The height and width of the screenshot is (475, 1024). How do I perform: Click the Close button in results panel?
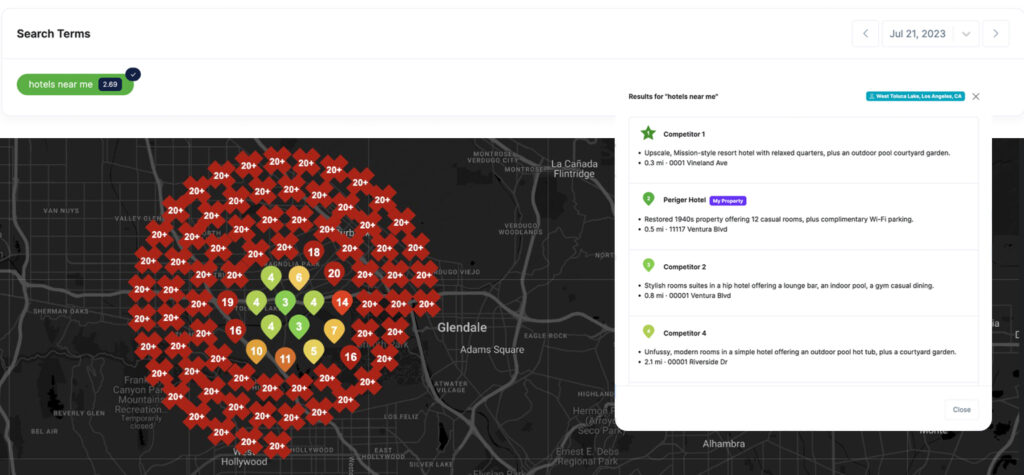tap(961, 410)
